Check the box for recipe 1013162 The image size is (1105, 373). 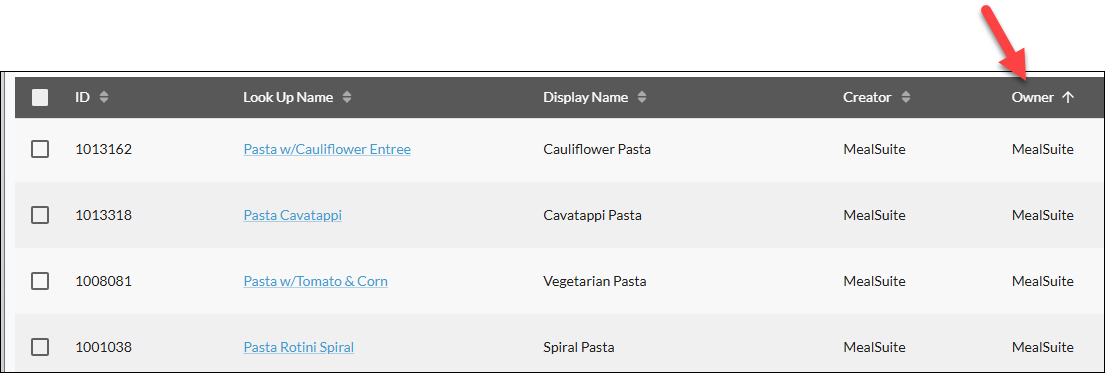tap(40, 149)
